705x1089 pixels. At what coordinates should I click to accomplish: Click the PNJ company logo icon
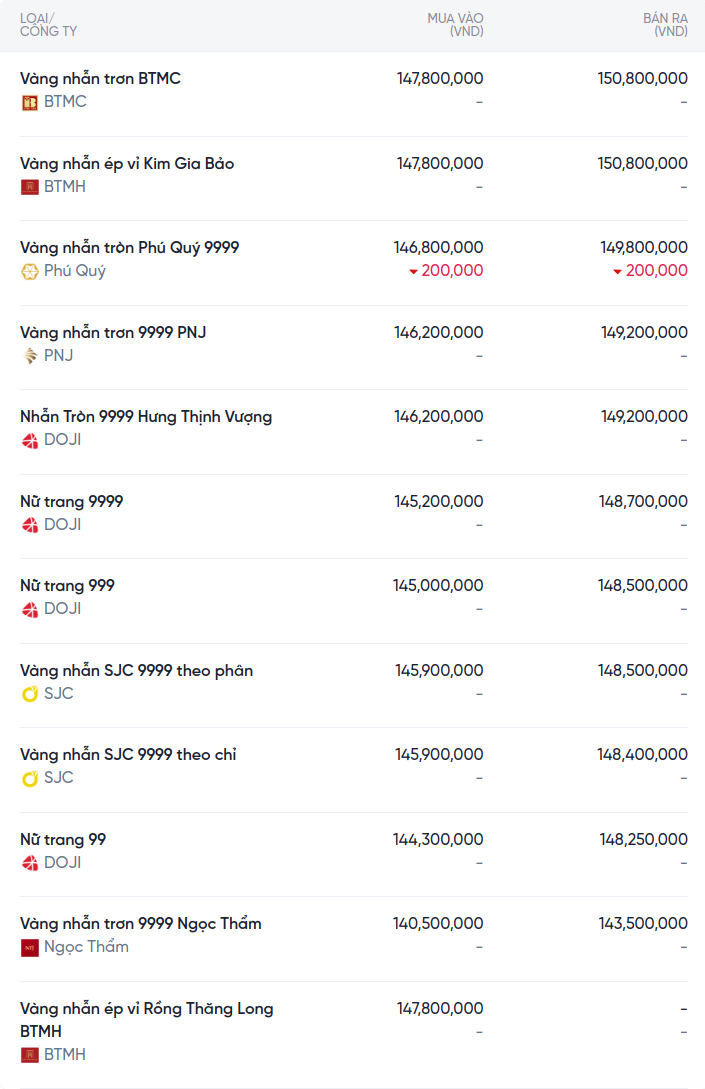(x=30, y=356)
